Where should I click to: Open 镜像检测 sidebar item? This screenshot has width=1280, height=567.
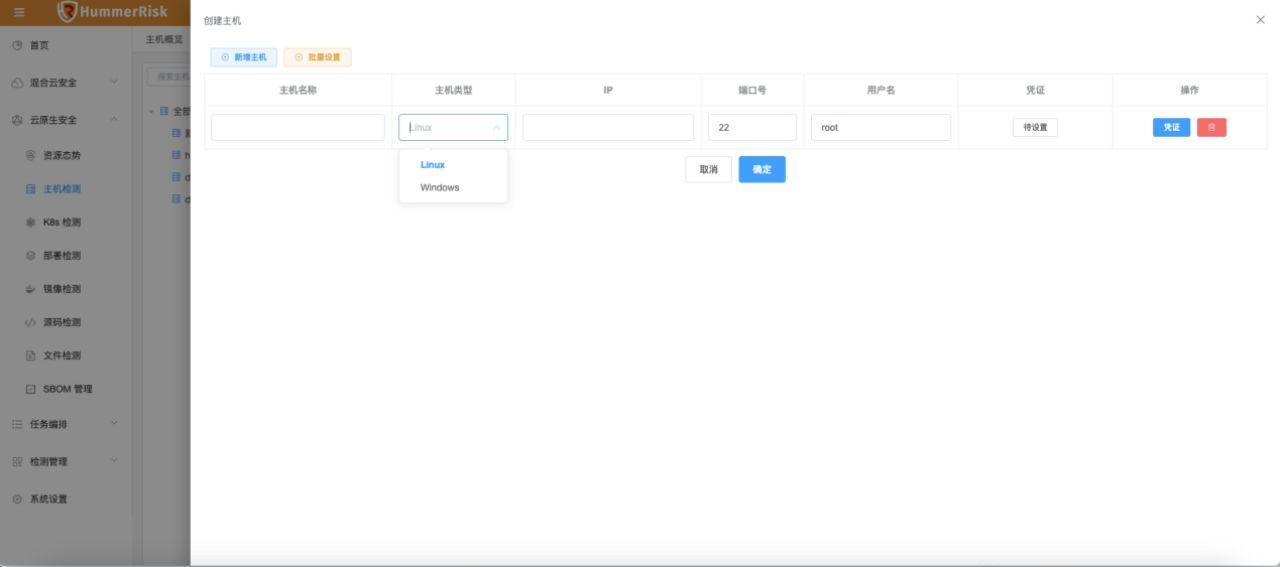(x=61, y=289)
